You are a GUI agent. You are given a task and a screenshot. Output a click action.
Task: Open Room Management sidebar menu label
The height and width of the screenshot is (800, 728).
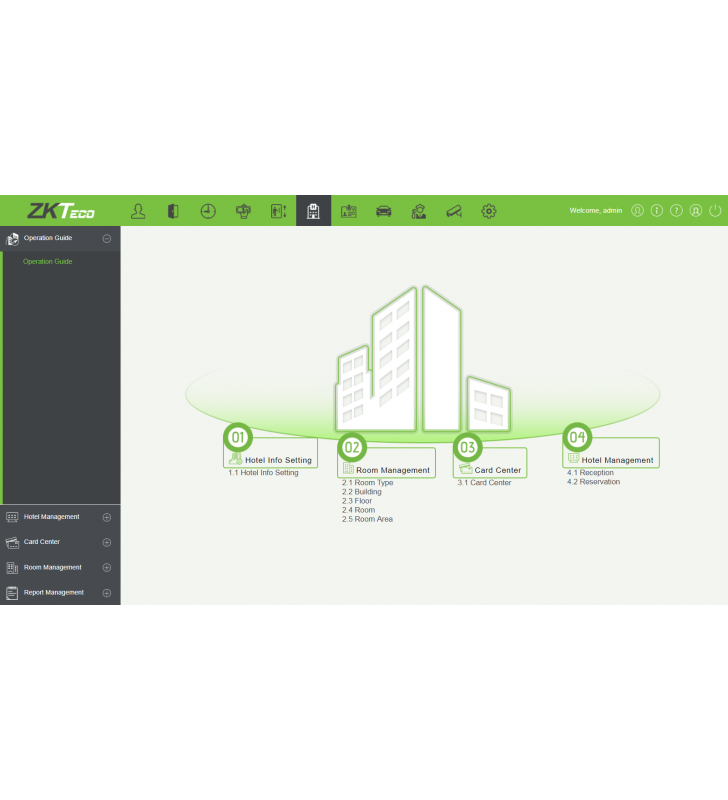(x=53, y=567)
